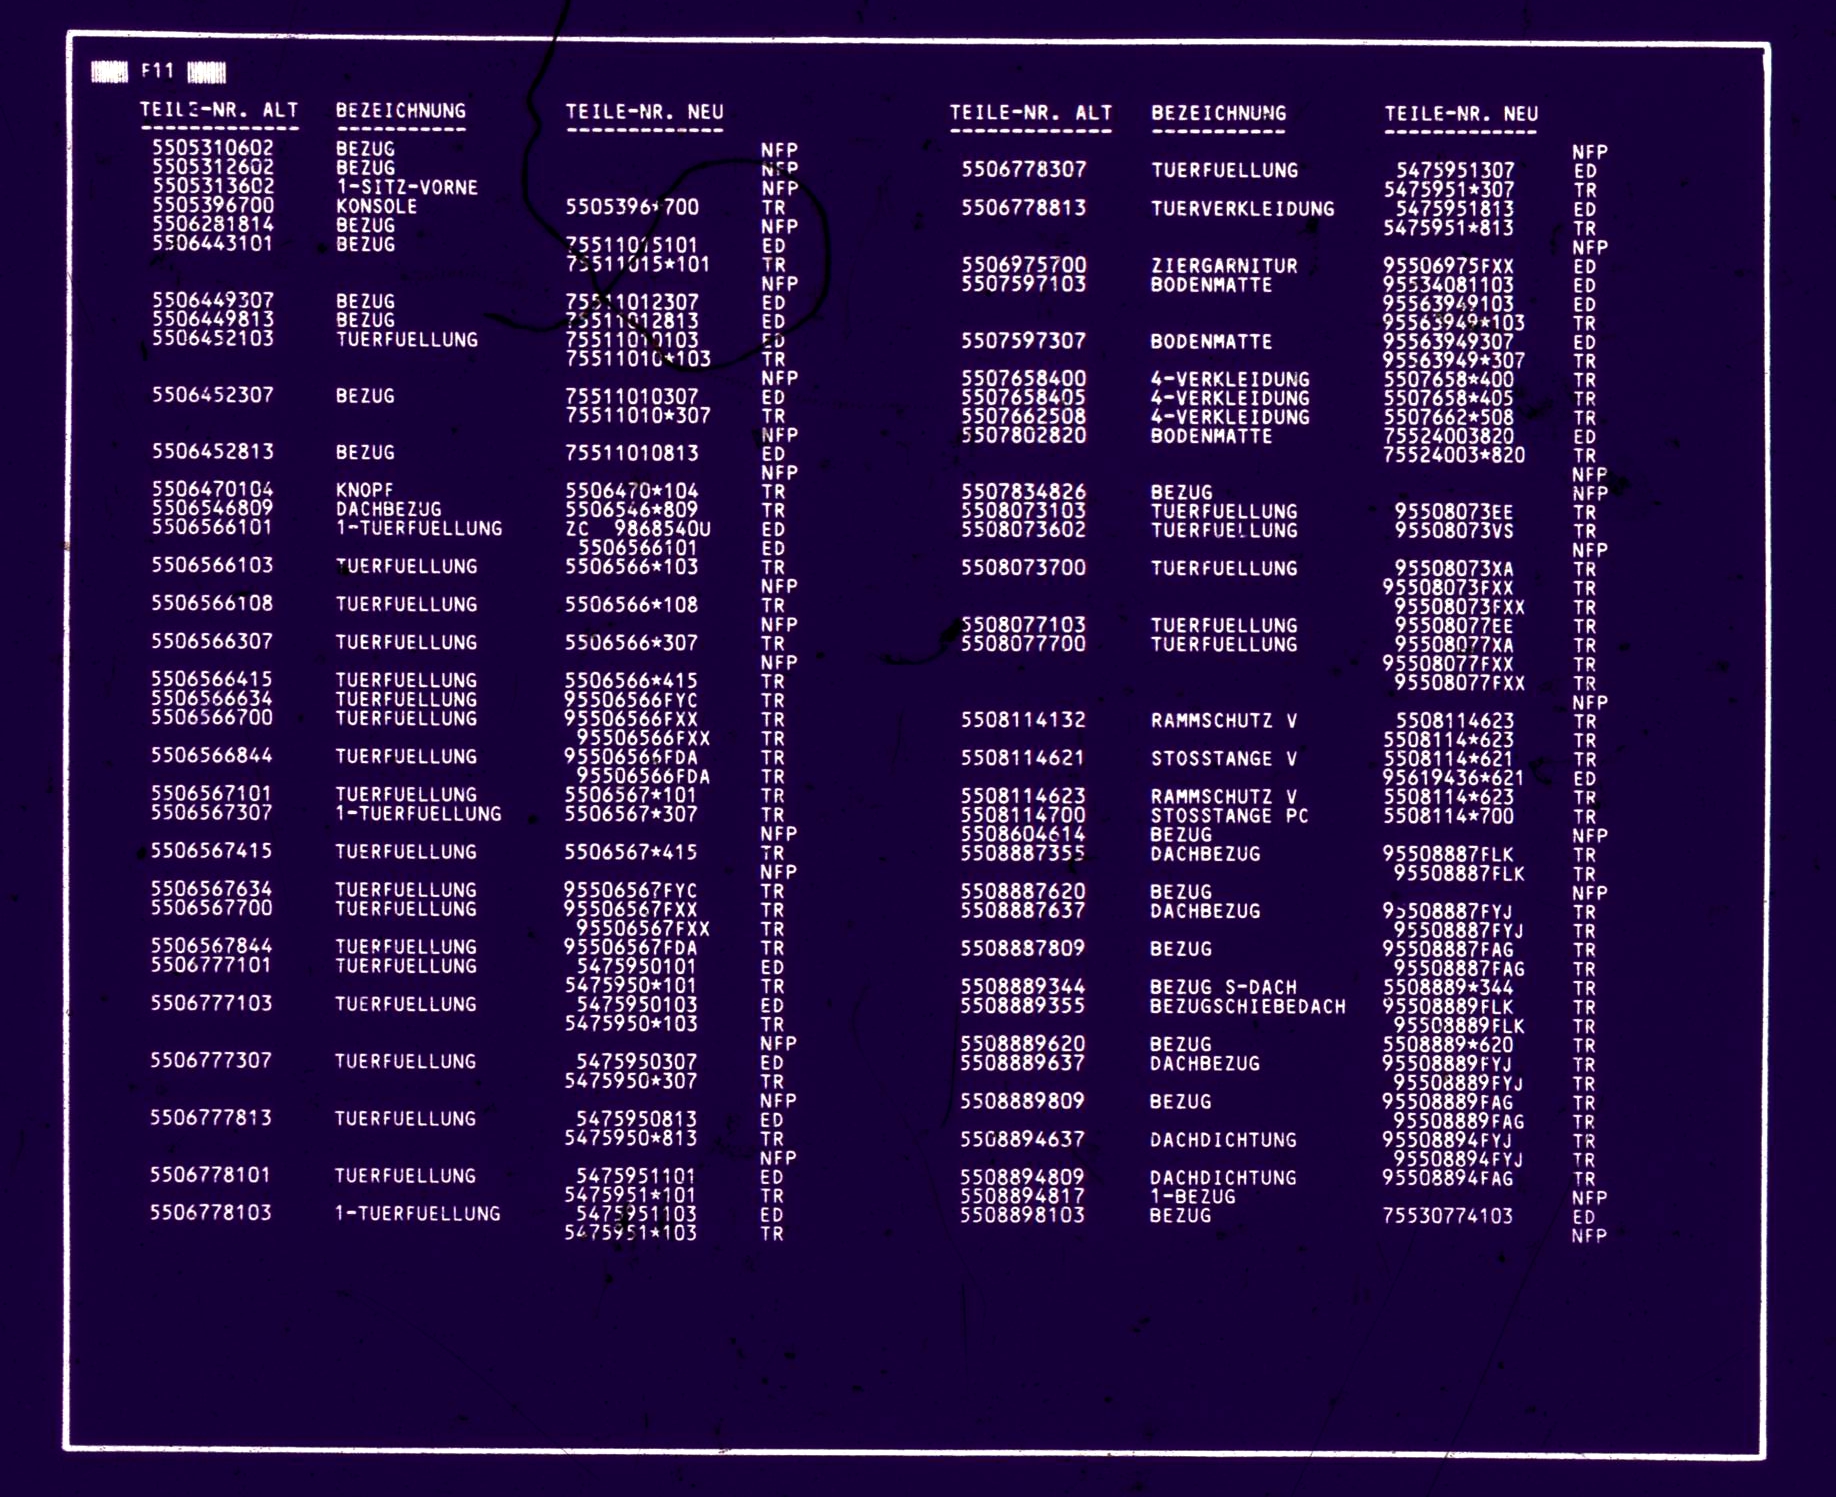Select old part number 5507597103

point(1024,284)
